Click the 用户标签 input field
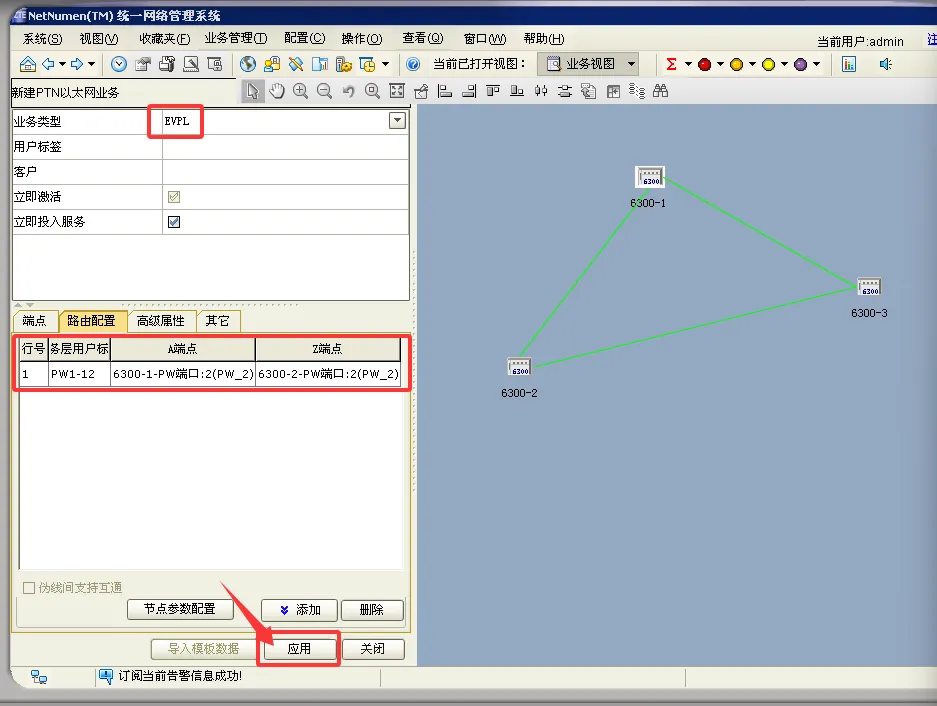 tap(285, 146)
